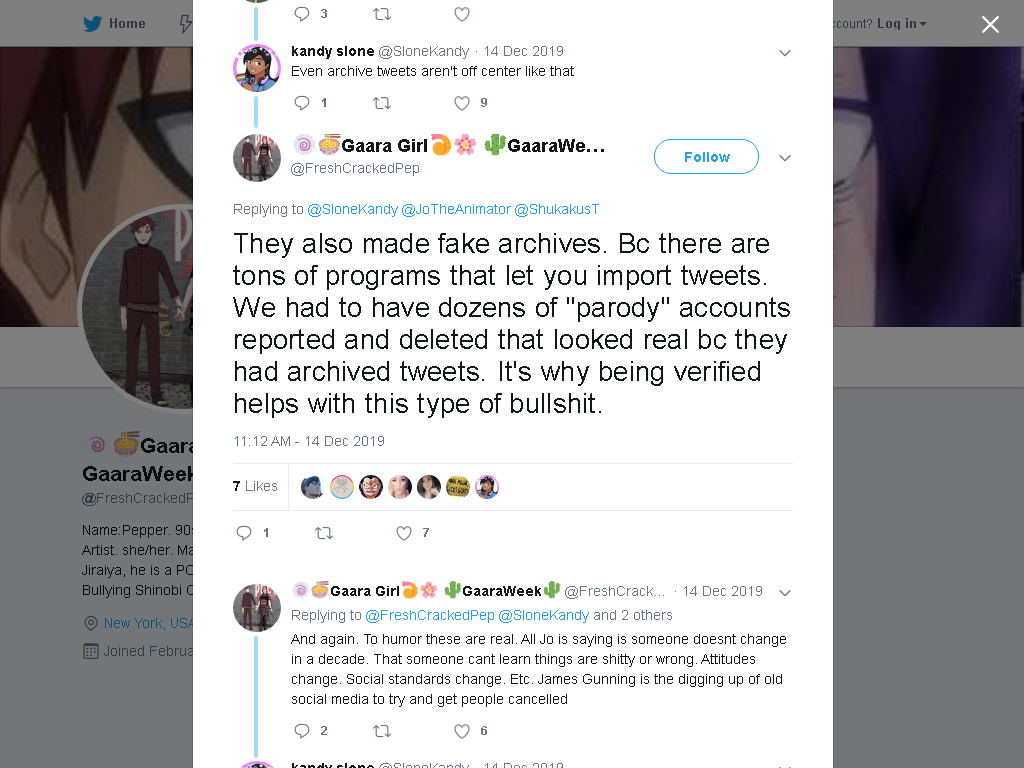Follow the @FreshCrackedPep account
This screenshot has width=1024, height=768.
[x=707, y=157]
